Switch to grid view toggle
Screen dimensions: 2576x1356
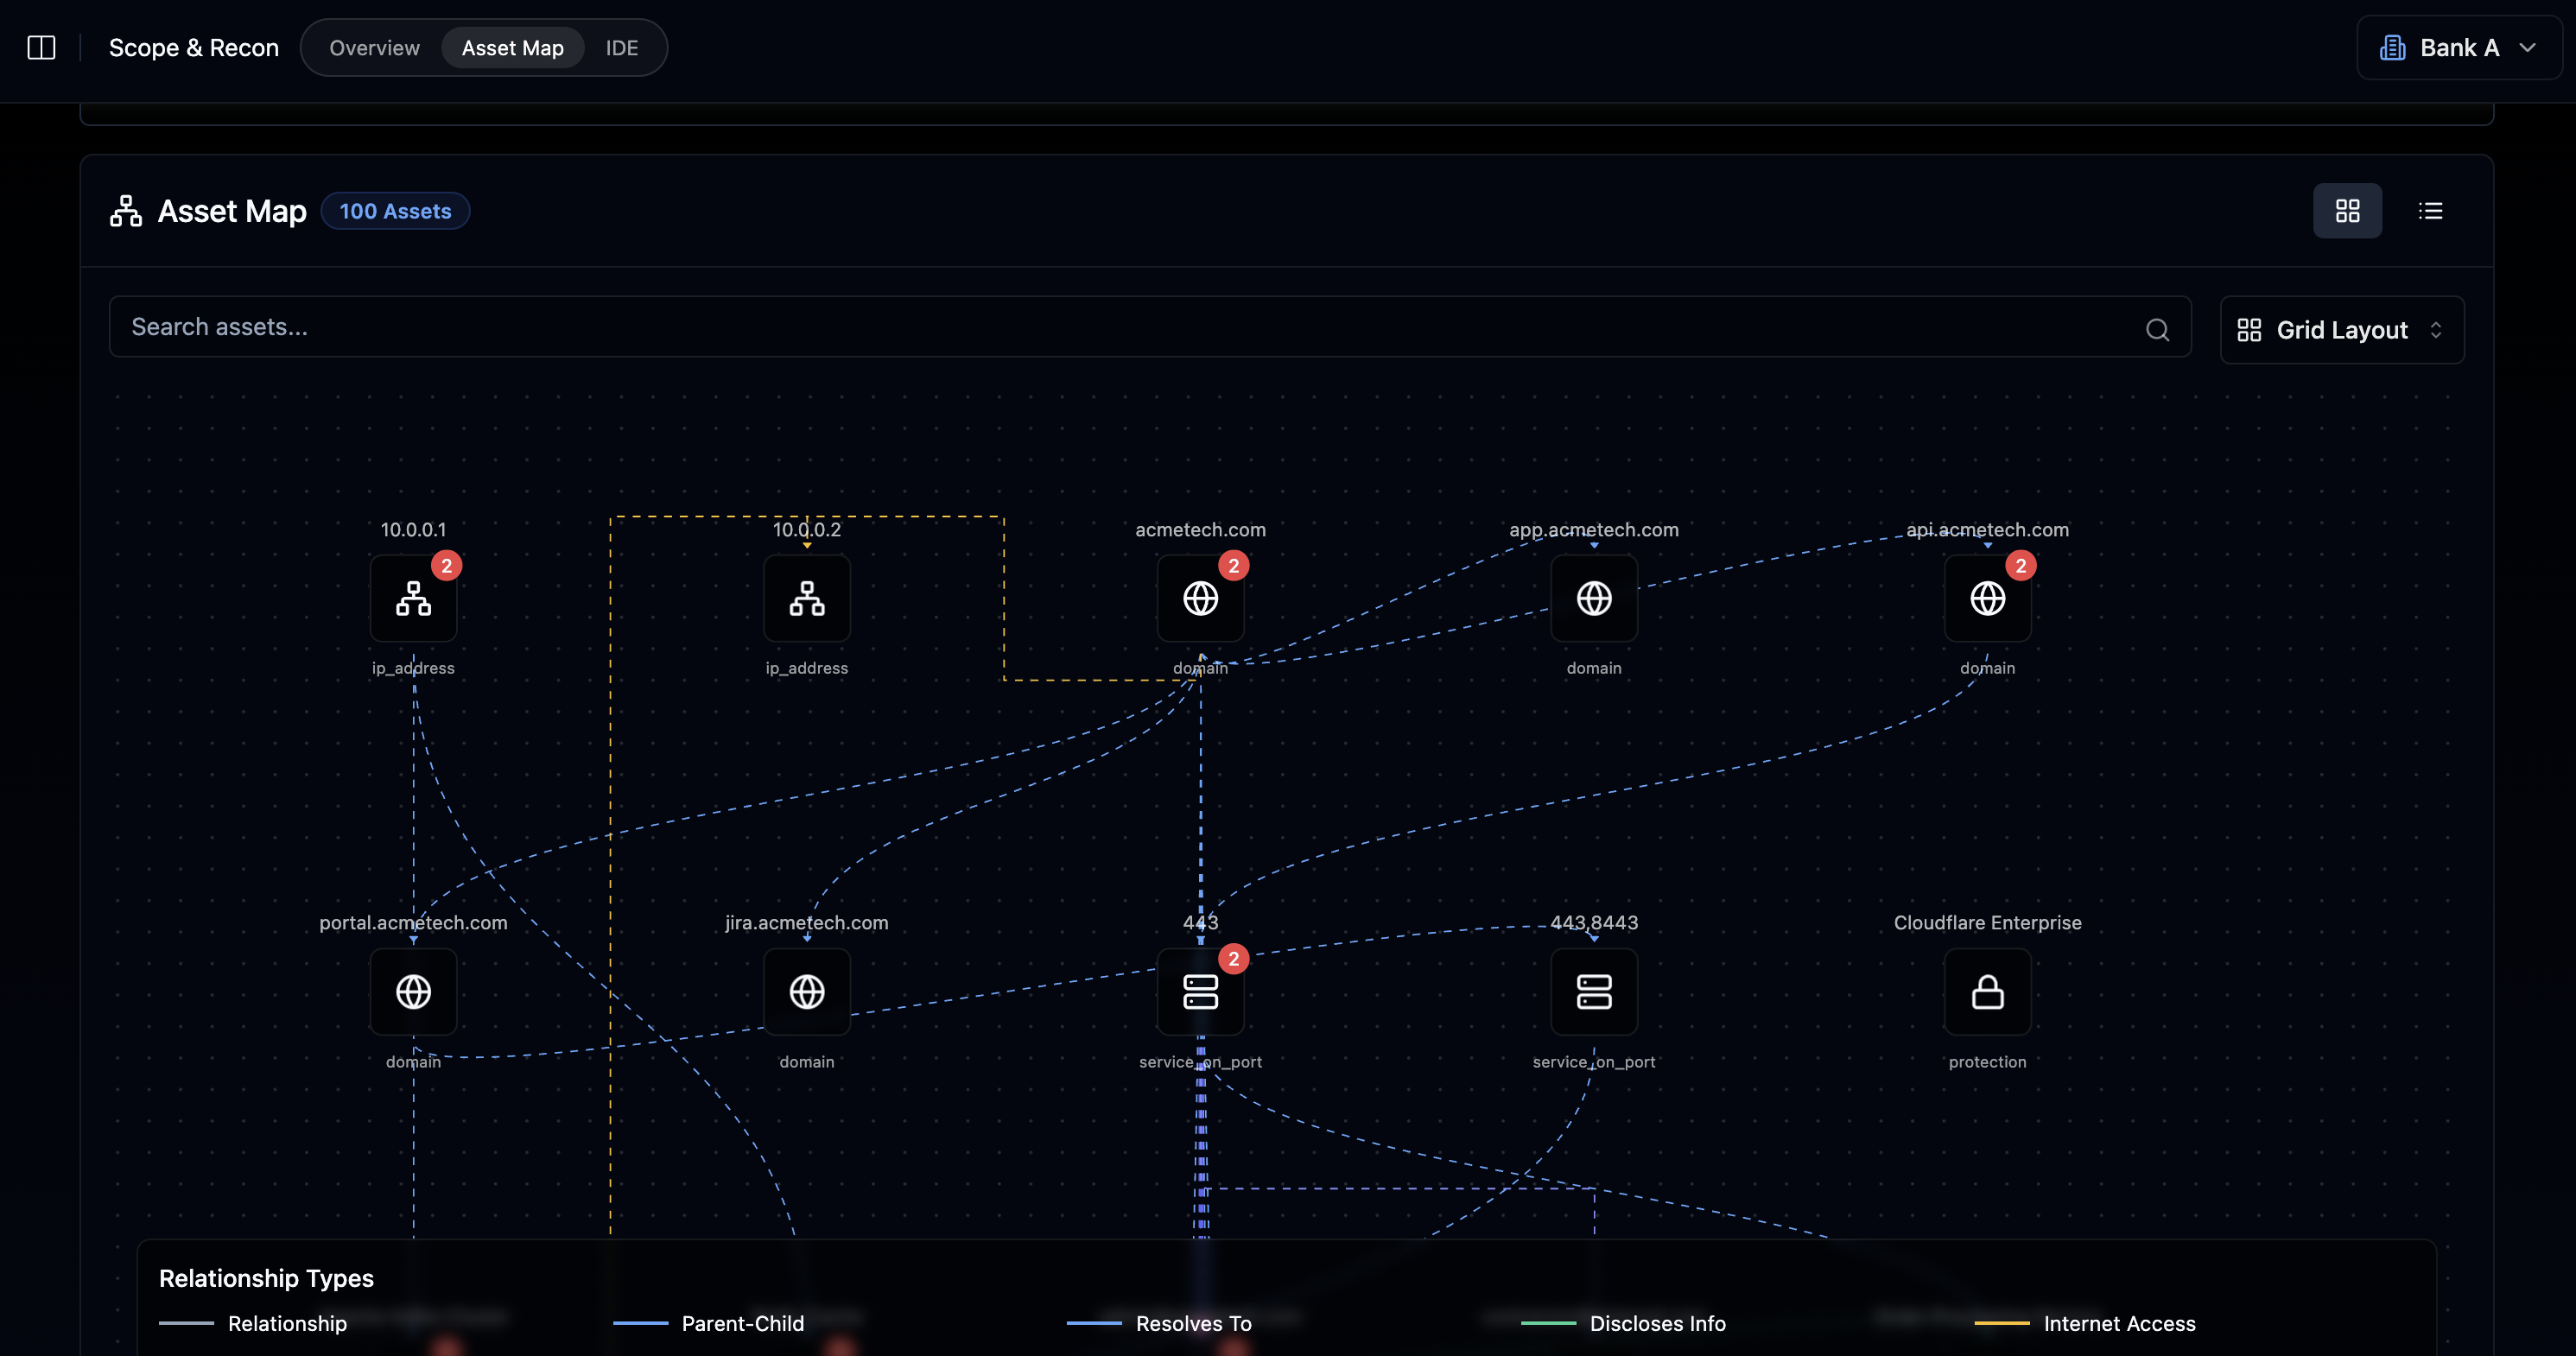(2347, 210)
